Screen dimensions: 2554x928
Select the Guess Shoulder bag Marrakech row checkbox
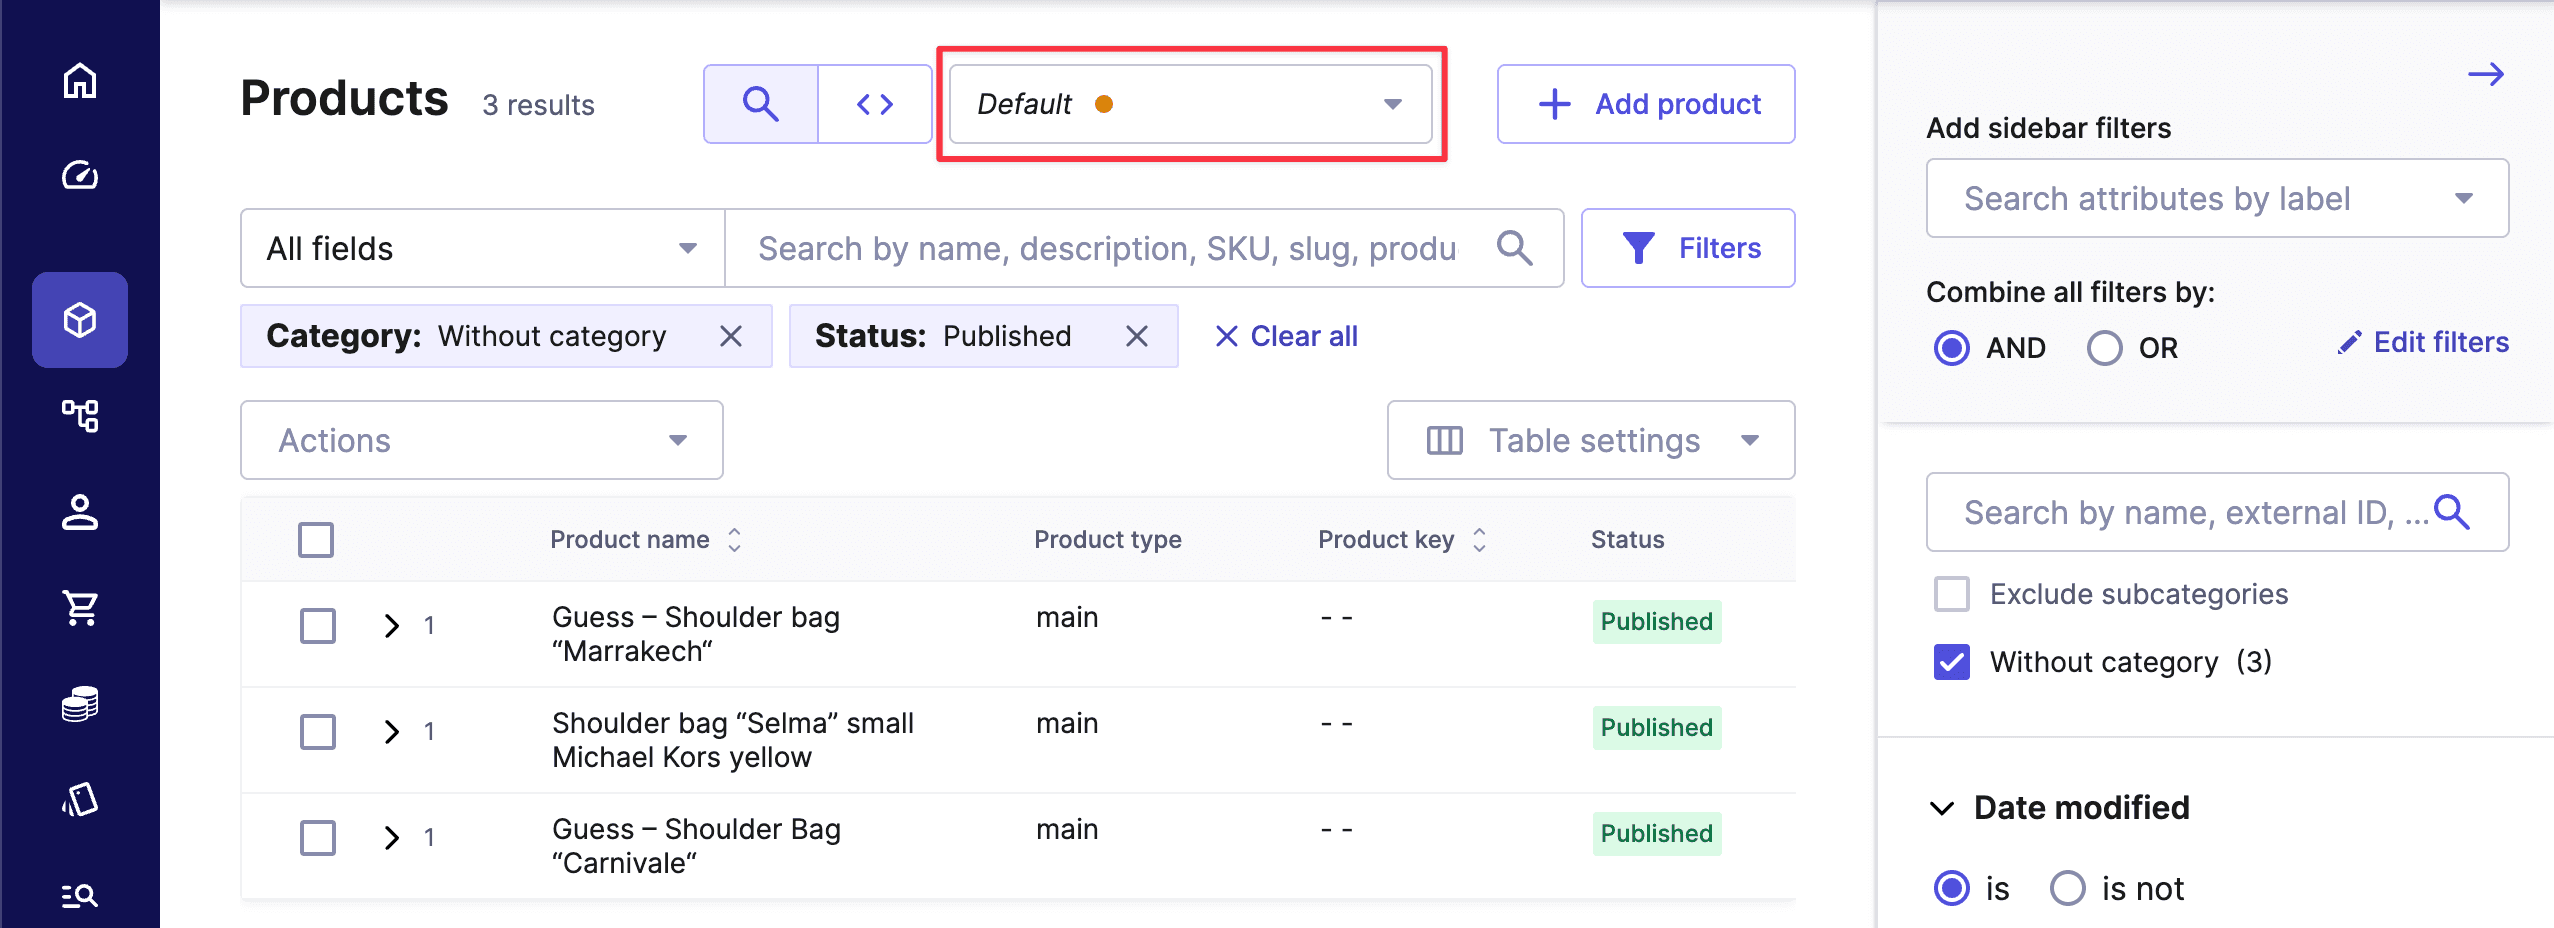[318, 626]
